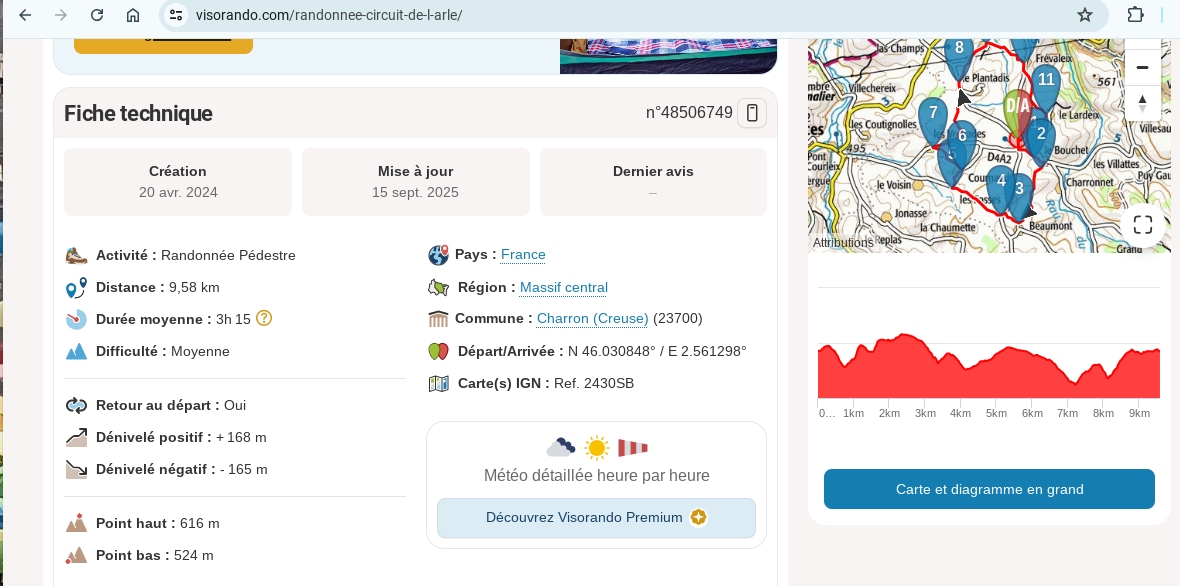The width and height of the screenshot is (1180, 586).
Task: Click map waypoint marker 7
Action: point(933,118)
